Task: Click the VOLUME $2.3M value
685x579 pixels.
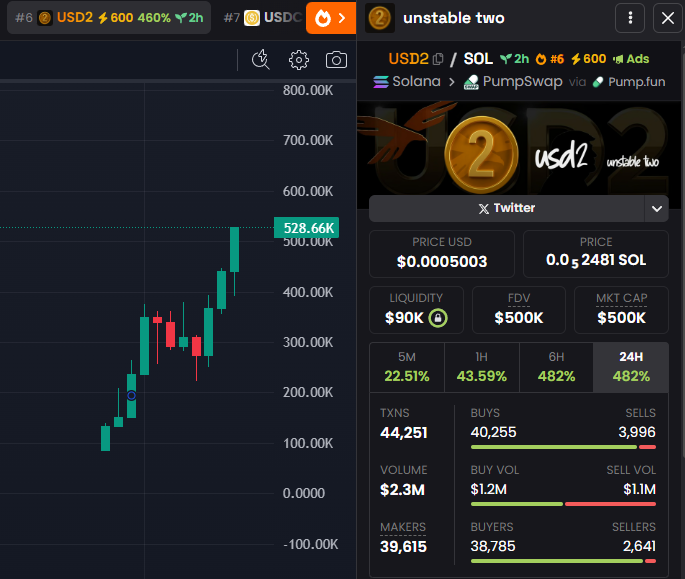Action: [402, 490]
